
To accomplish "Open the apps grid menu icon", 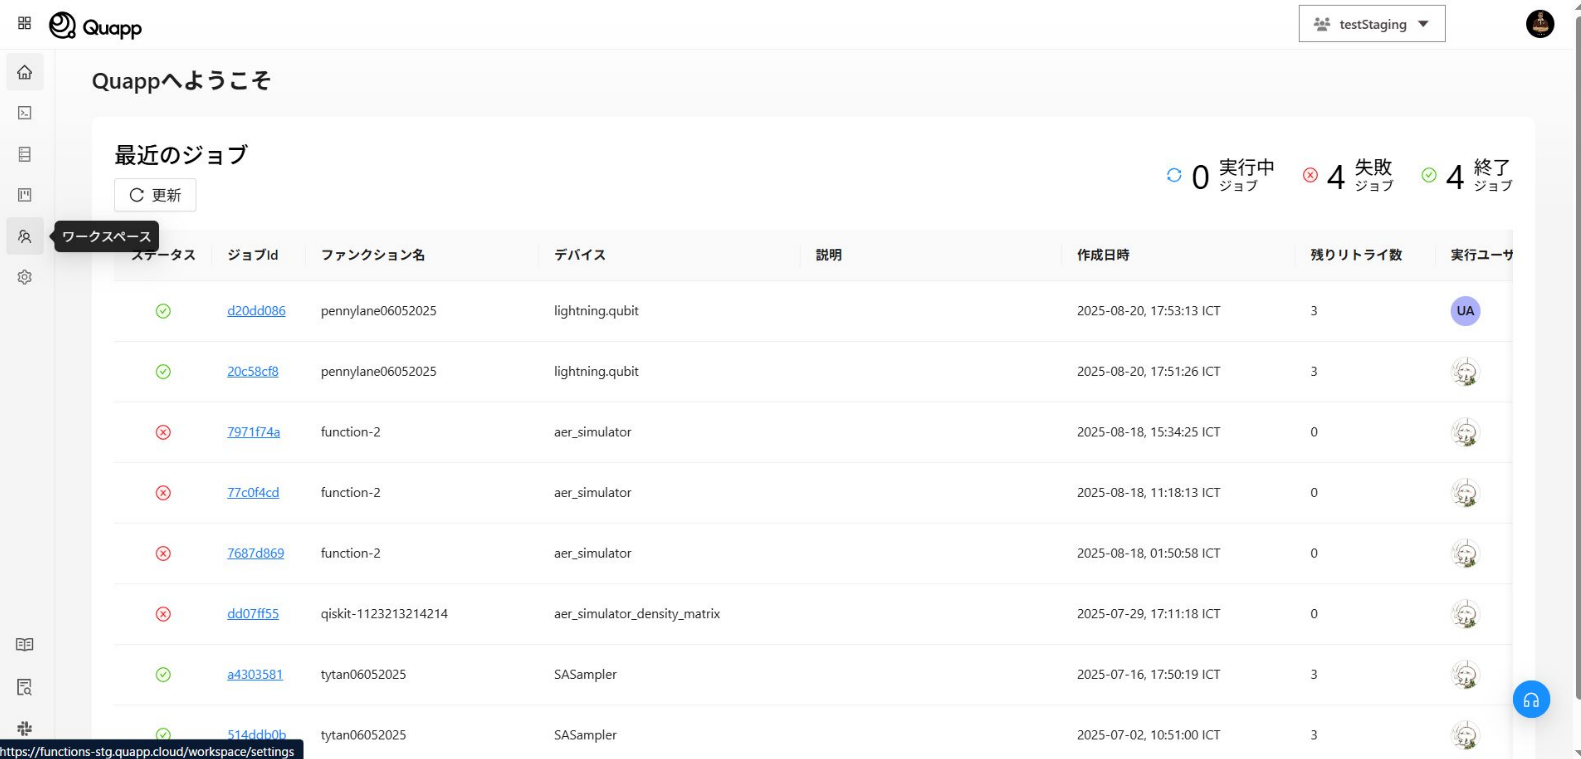I will (25, 23).
